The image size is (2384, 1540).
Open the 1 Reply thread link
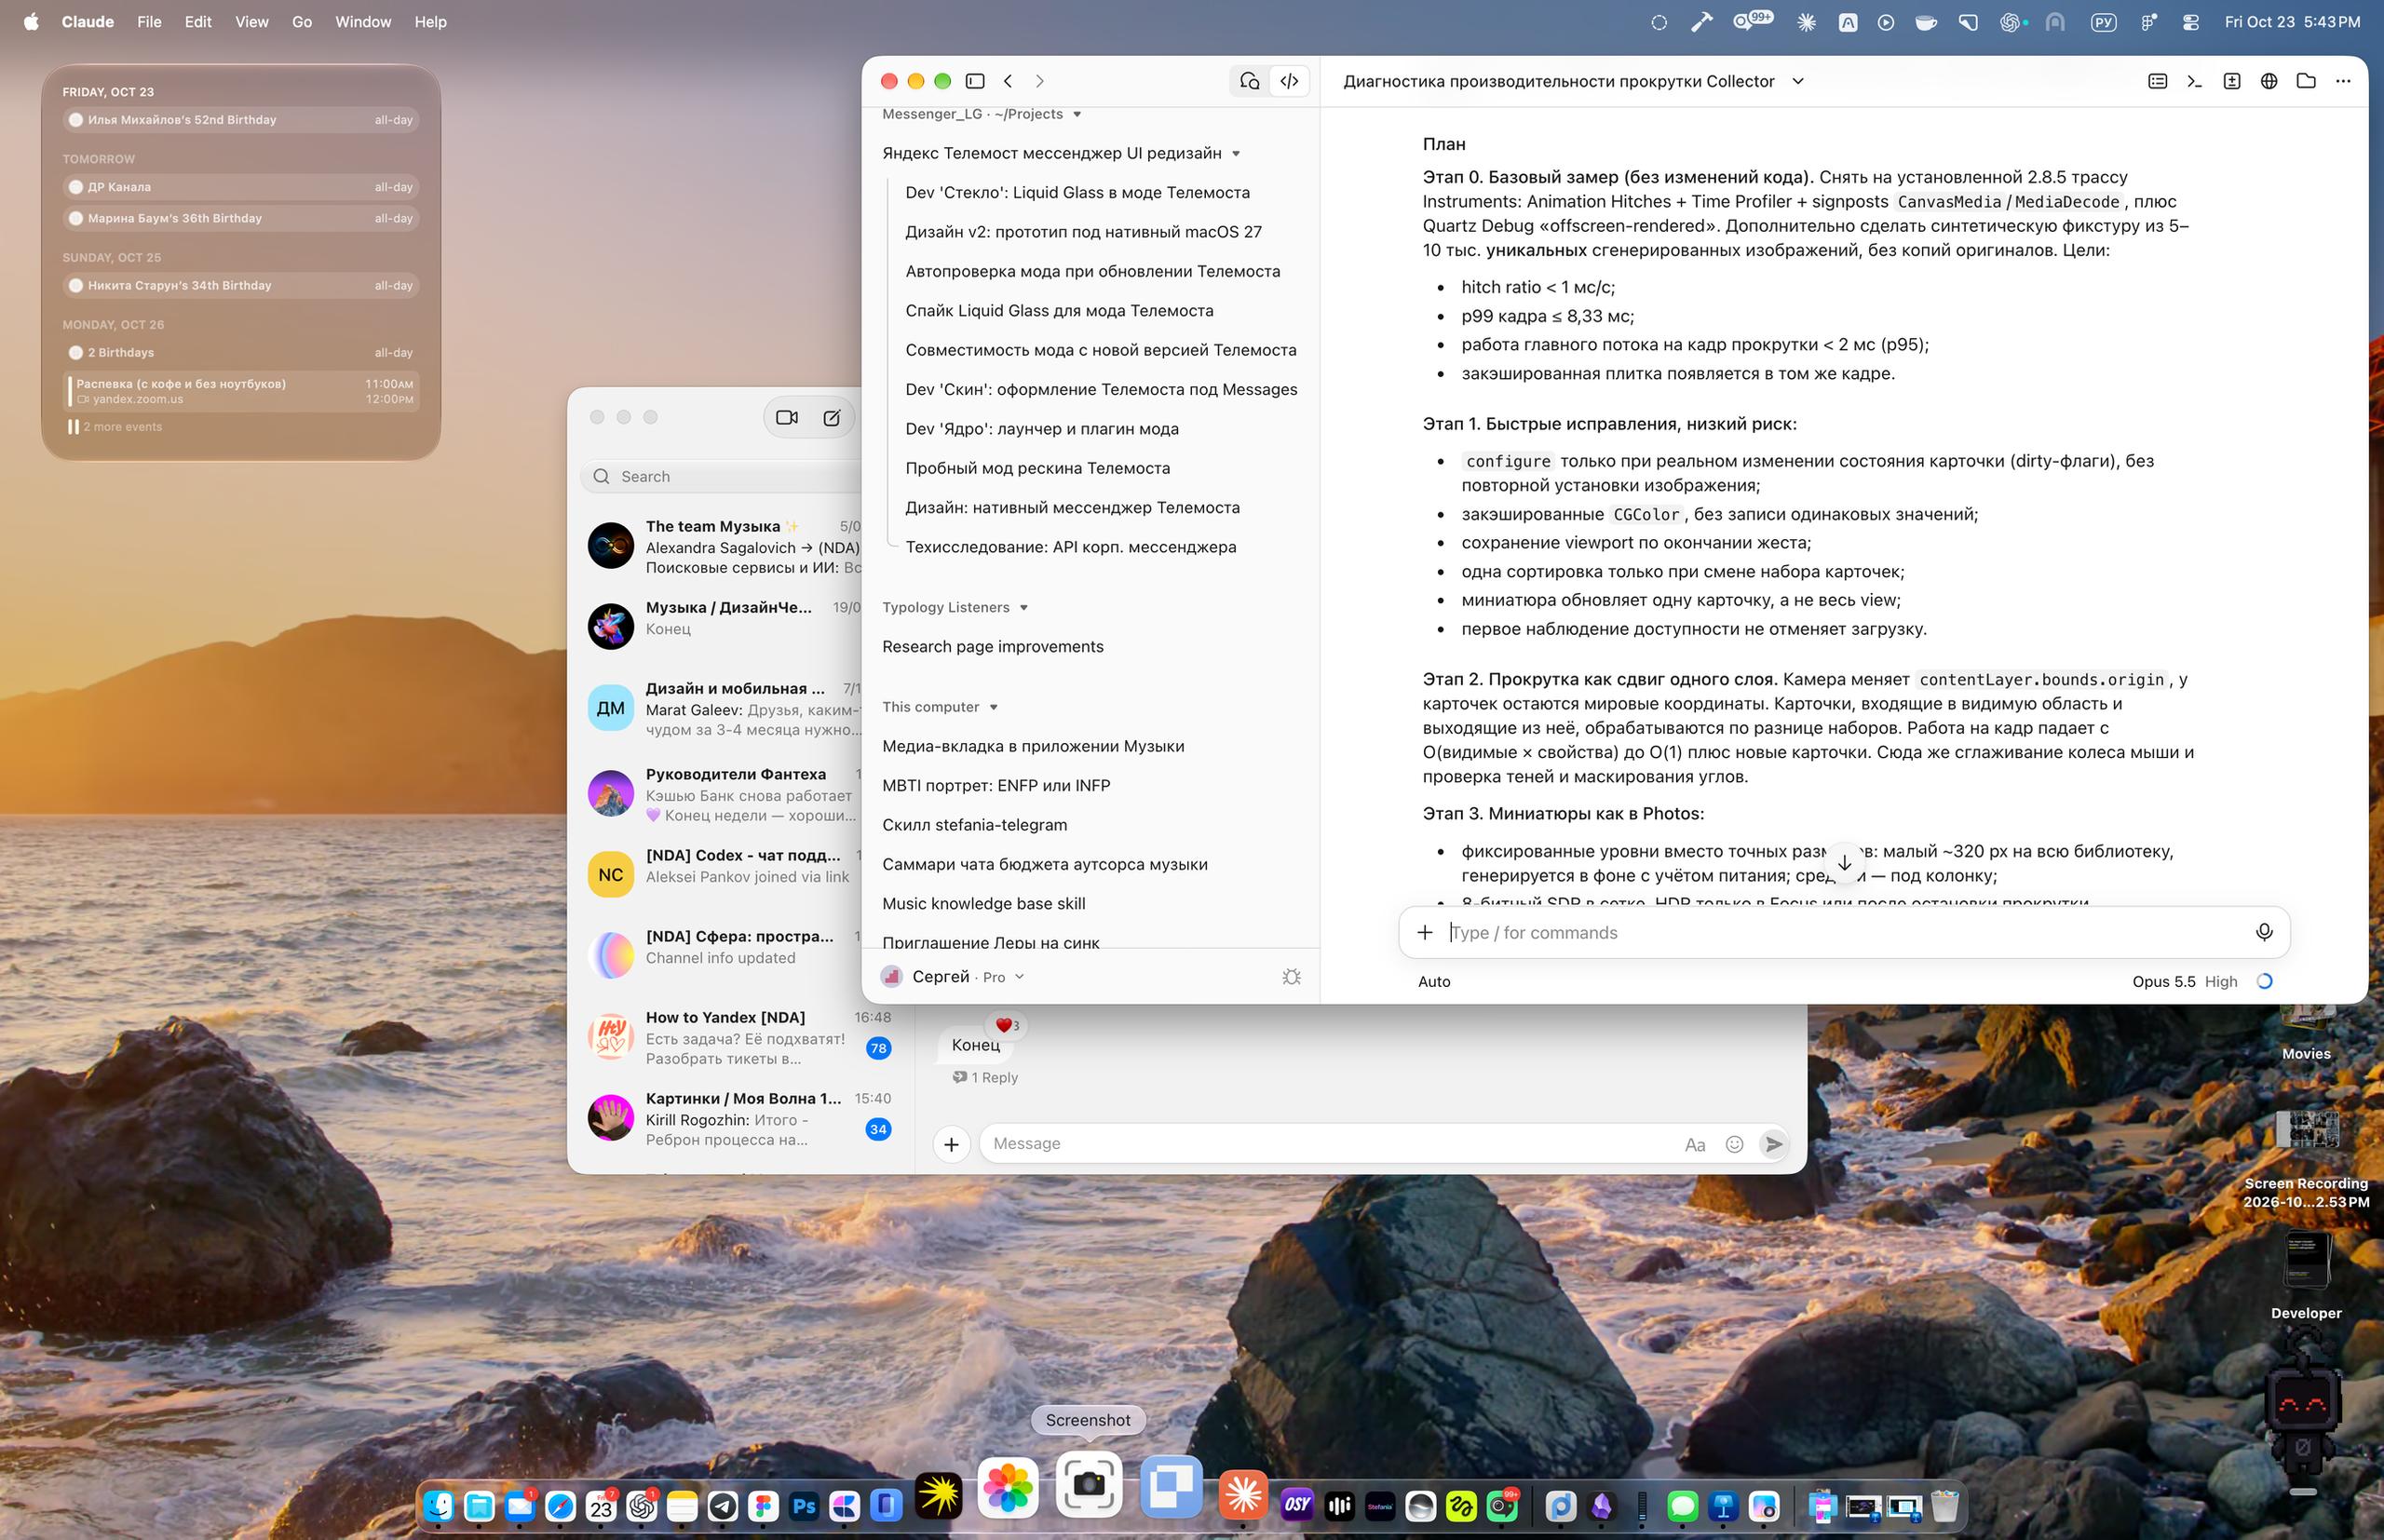point(985,1078)
